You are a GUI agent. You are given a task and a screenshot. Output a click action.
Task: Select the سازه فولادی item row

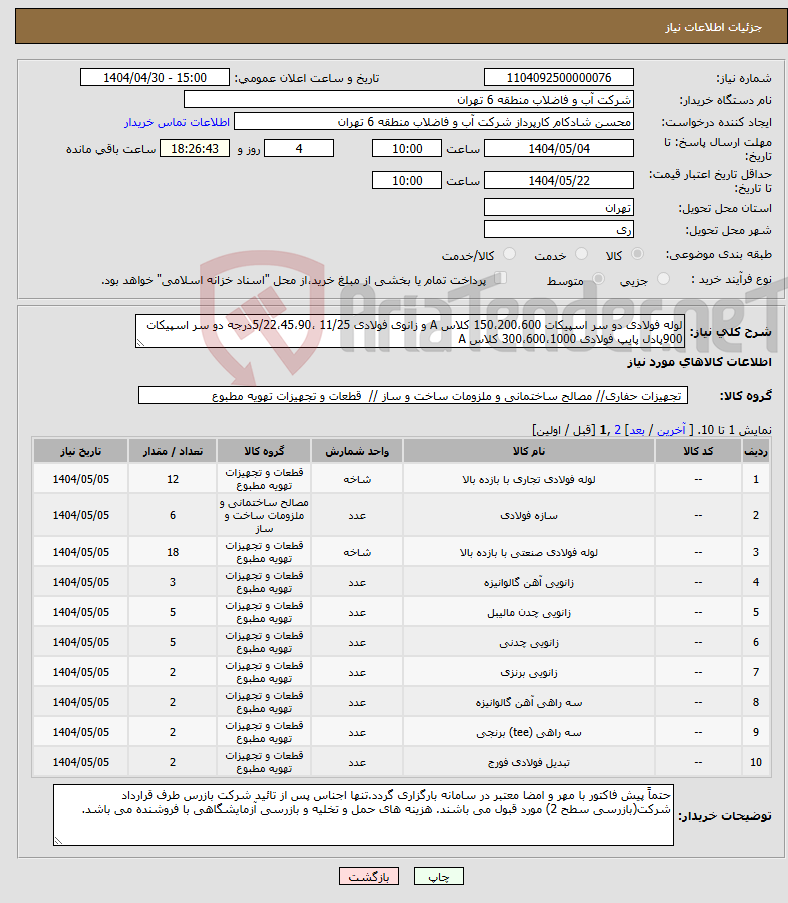point(401,515)
